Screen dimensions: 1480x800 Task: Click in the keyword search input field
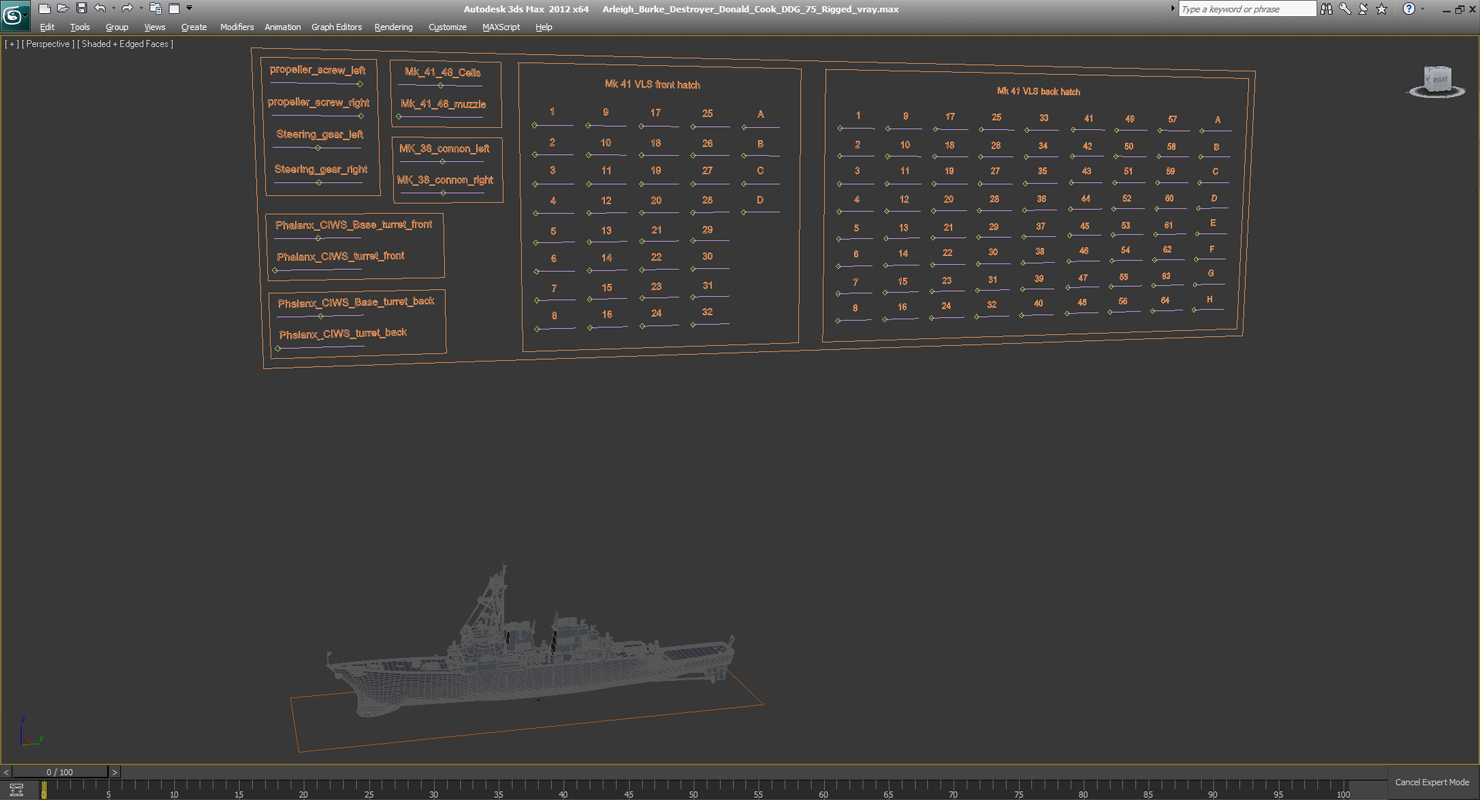tap(1247, 9)
